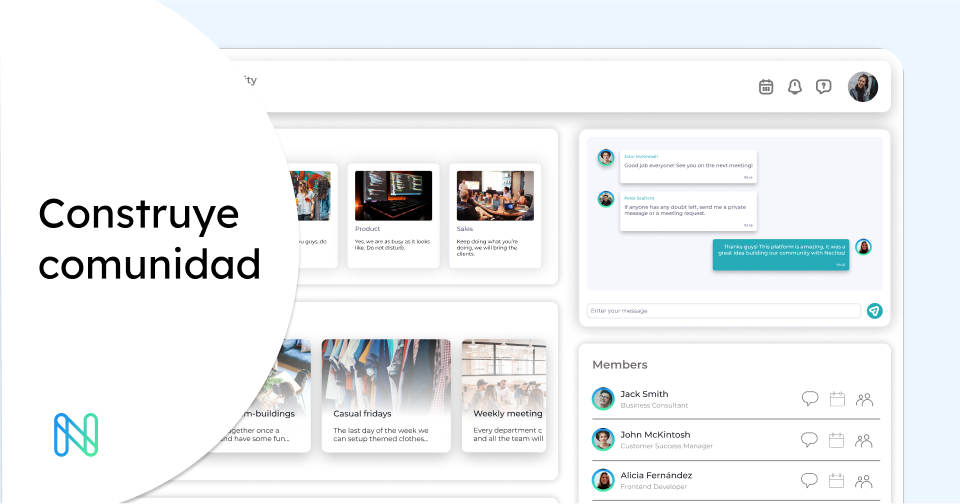Open Jack Smith's member profile name
This screenshot has height=504, width=960.
point(644,394)
